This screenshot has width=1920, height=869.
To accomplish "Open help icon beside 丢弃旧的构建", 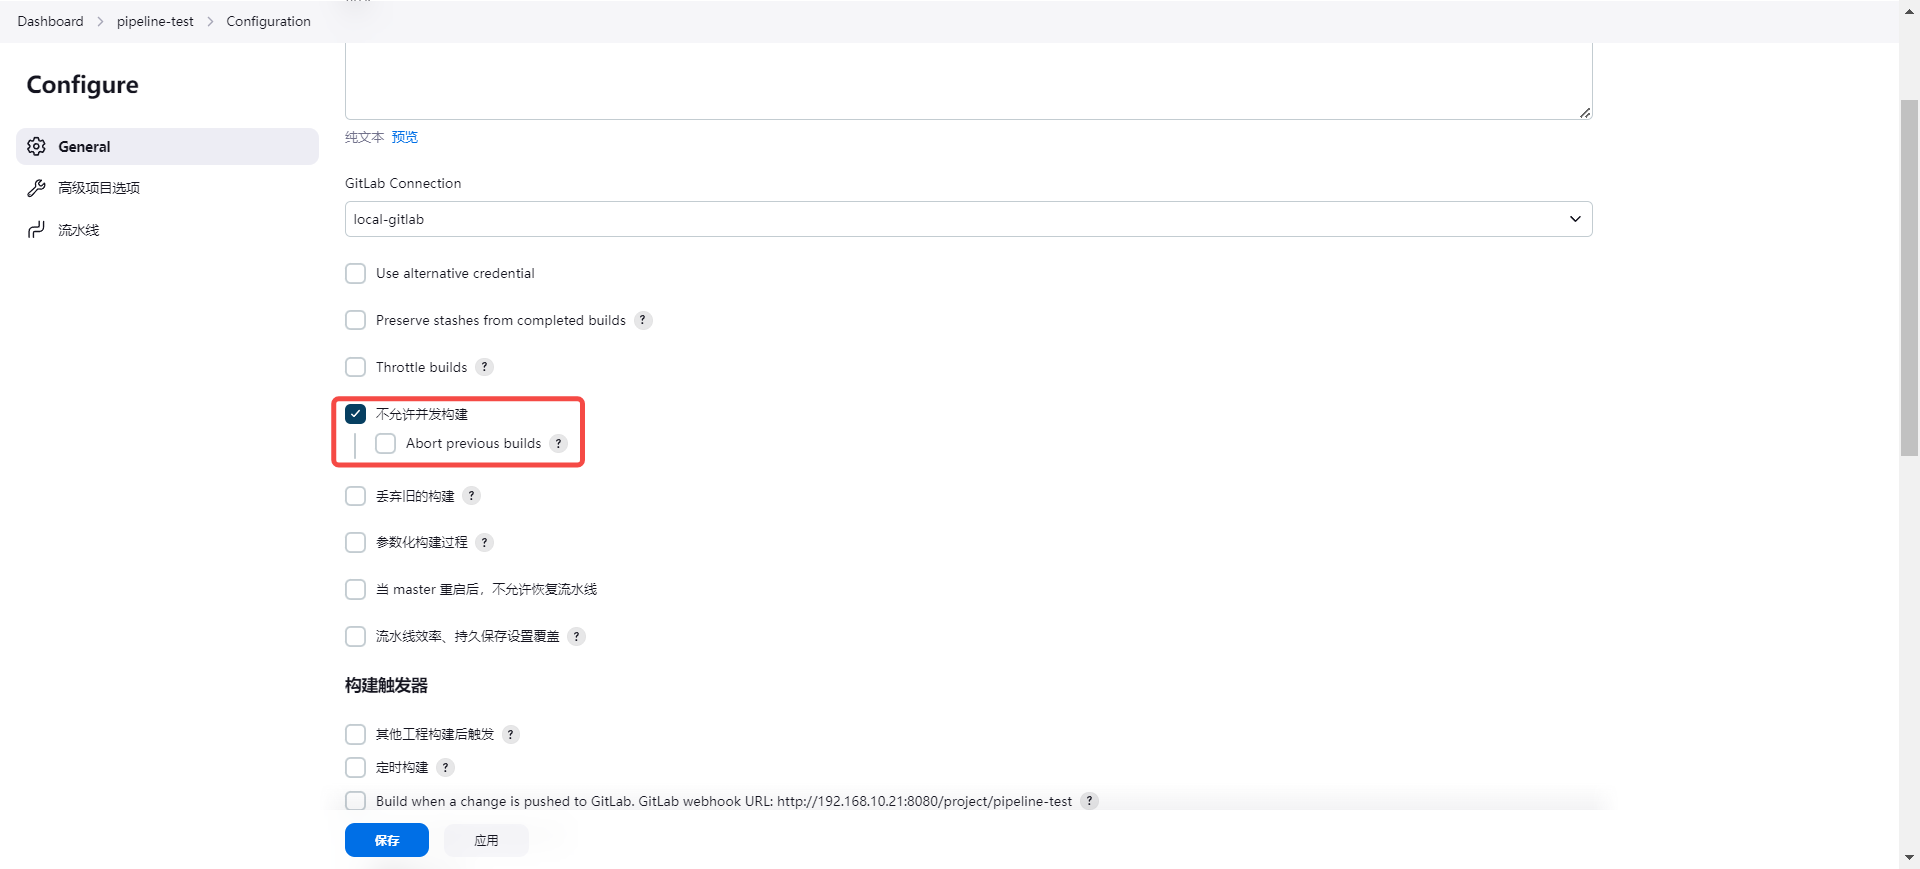I will pyautogui.click(x=471, y=496).
